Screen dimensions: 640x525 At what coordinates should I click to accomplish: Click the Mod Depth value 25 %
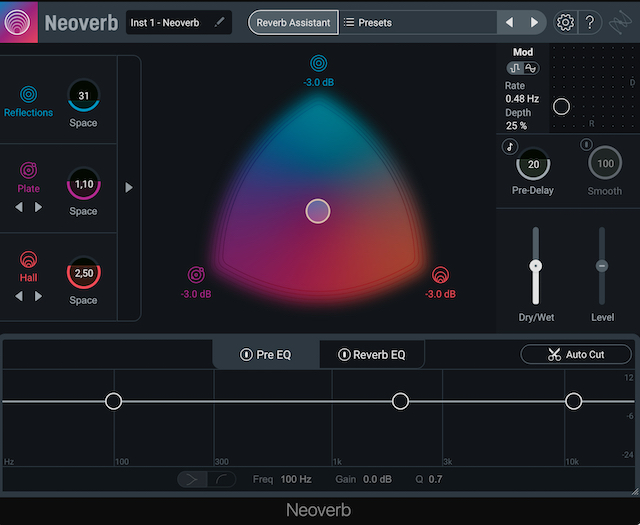click(516, 126)
